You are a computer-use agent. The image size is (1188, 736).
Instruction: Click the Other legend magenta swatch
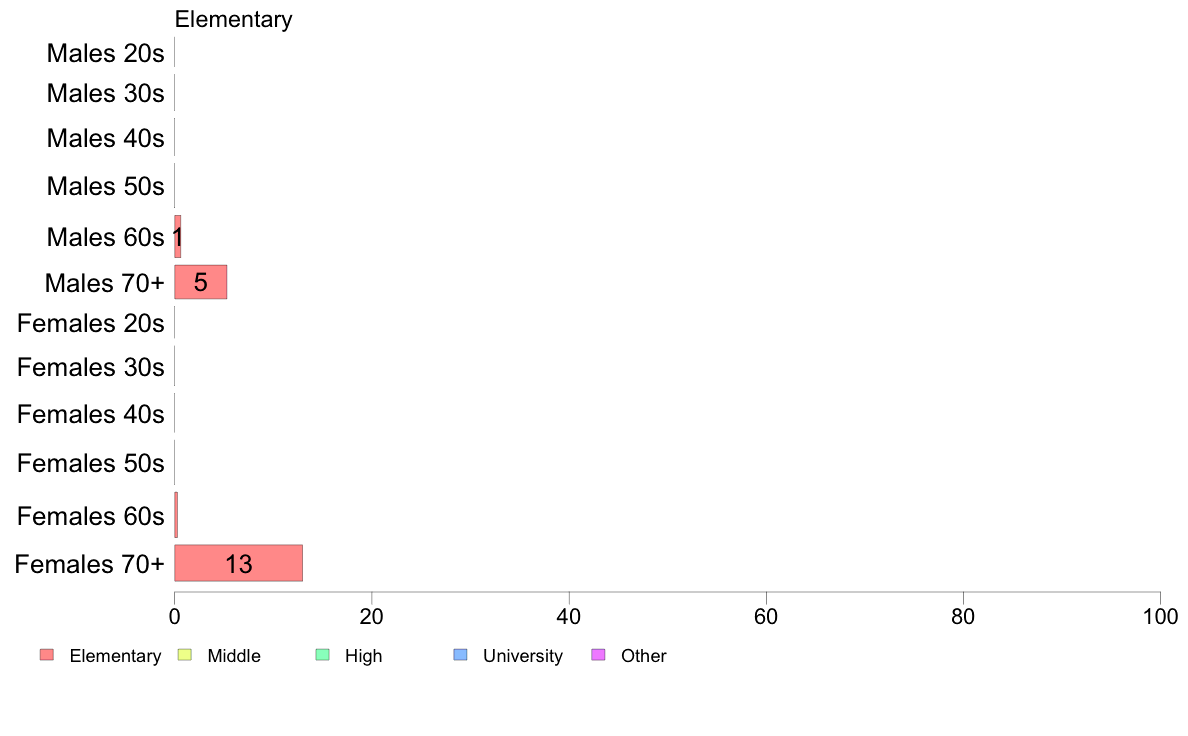coord(598,655)
